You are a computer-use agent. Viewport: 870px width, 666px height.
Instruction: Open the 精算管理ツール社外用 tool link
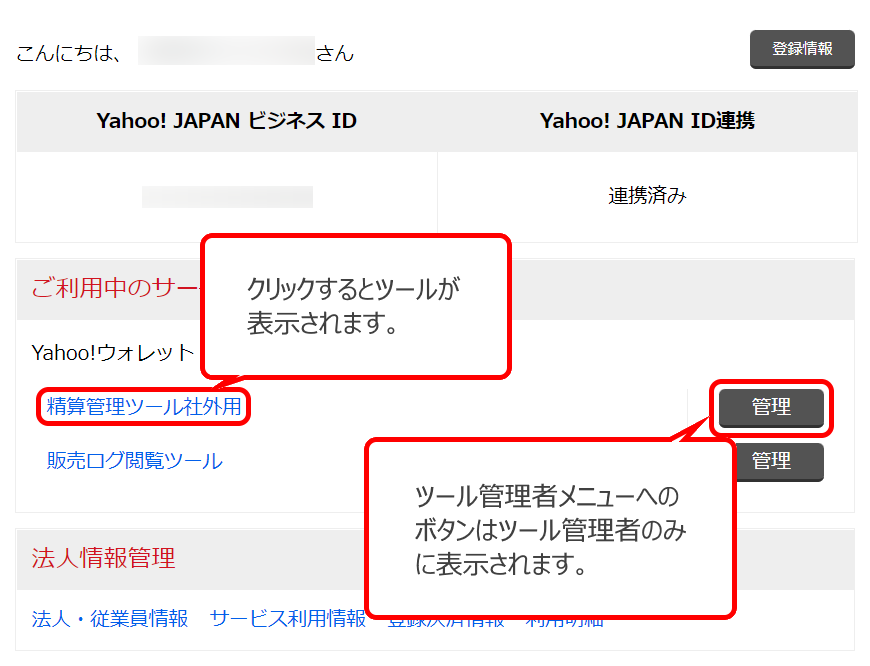click(141, 406)
